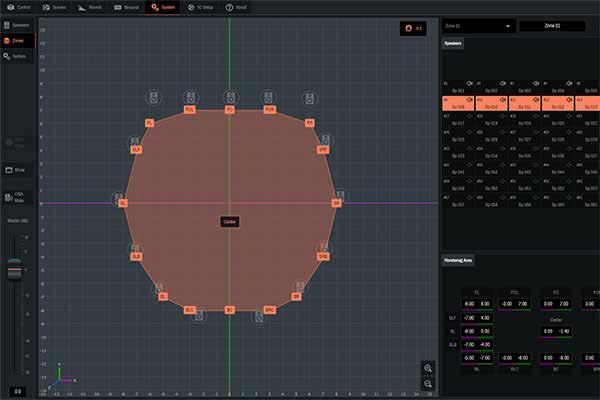Click the Master volume fader handle
Screen dimensions: 600x400
(x=15, y=269)
